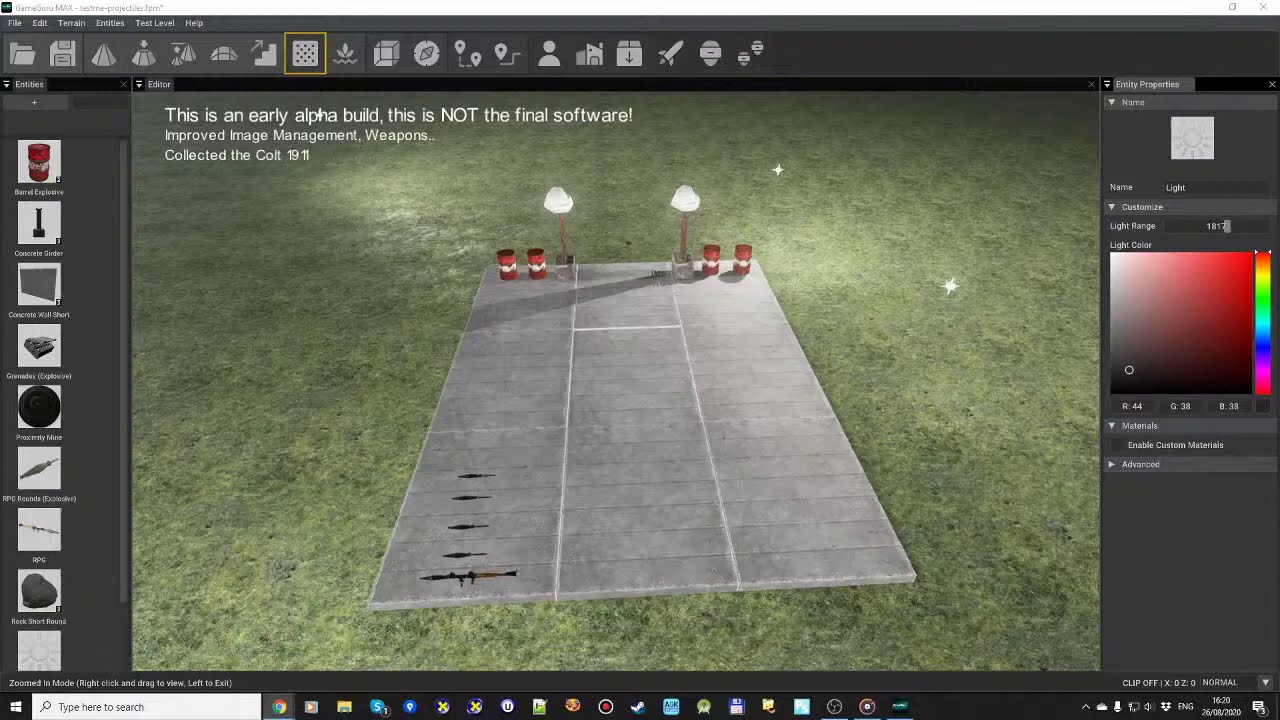Image resolution: width=1280 pixels, height=720 pixels.
Task: Click the R: 44 value field
Action: (1132, 406)
